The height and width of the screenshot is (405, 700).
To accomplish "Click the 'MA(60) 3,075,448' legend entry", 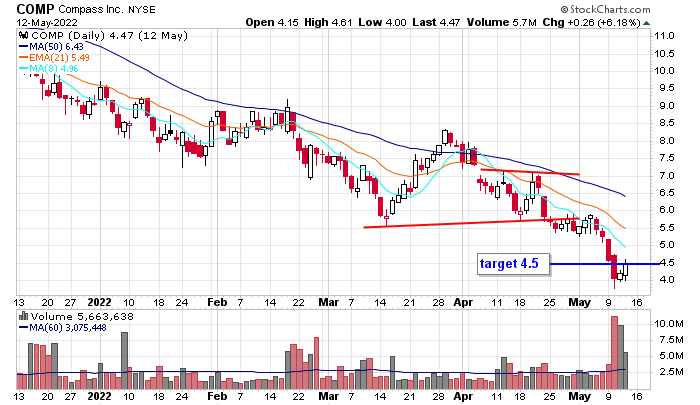I will click(x=62, y=328).
